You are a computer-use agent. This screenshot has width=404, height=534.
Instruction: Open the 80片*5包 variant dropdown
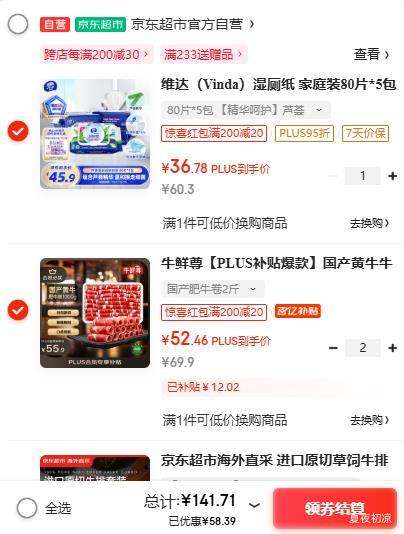[245, 110]
